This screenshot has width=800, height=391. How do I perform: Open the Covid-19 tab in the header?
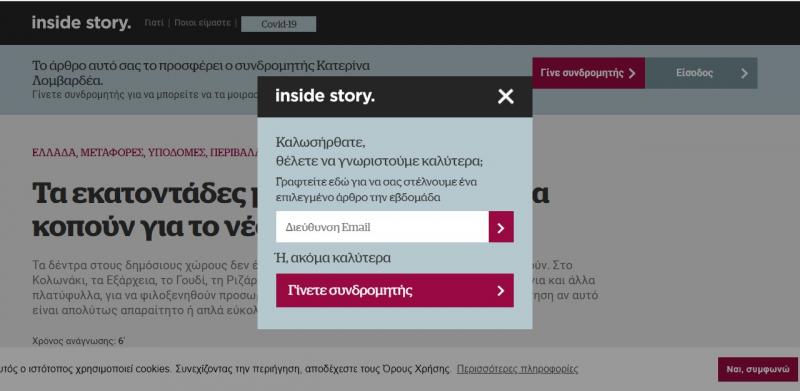click(279, 24)
